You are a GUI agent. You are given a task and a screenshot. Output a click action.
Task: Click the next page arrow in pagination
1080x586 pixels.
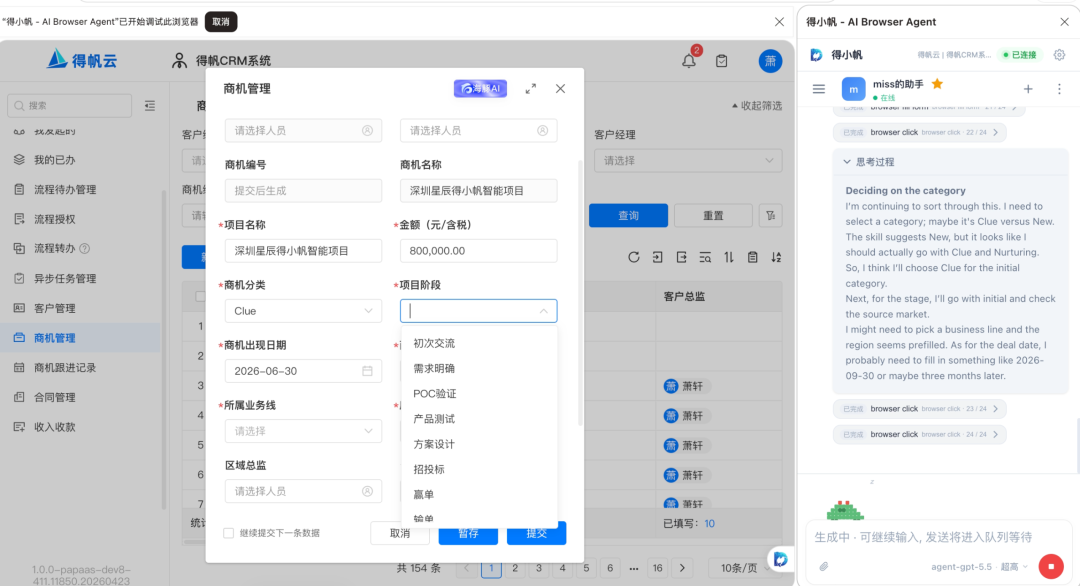[682, 568]
